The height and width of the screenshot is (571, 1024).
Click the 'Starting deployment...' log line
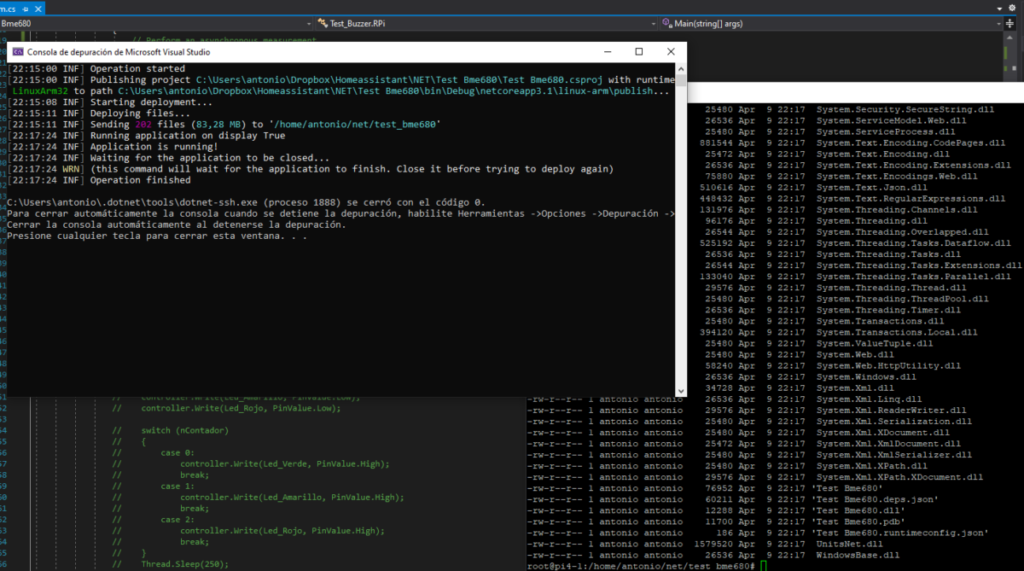point(151,102)
